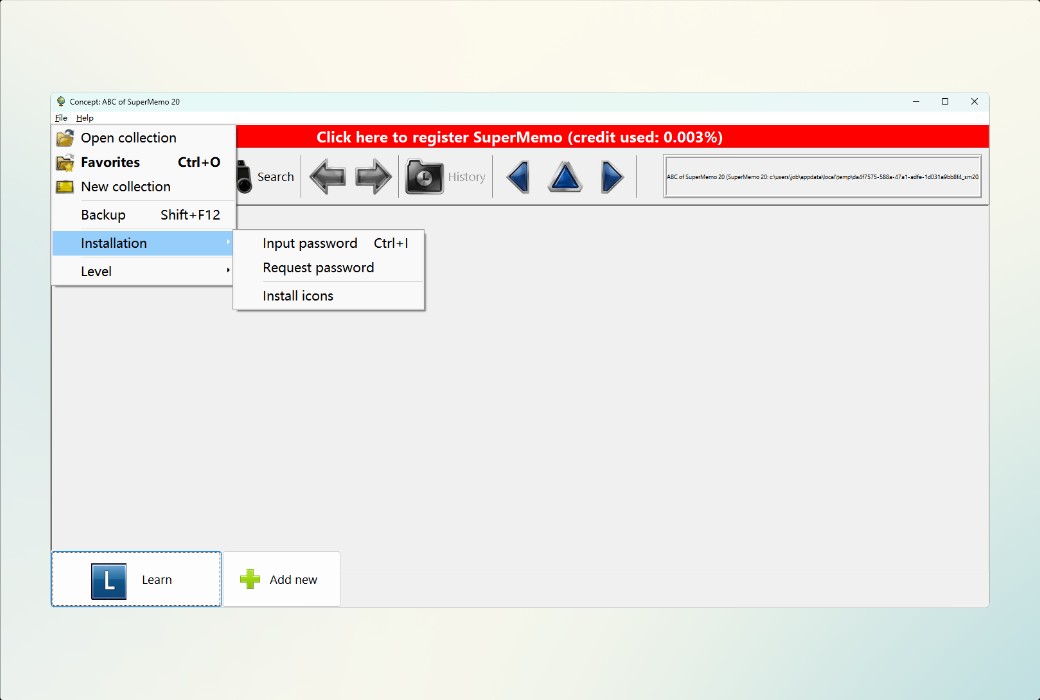Select the Open collection folder icon
The width and height of the screenshot is (1040, 700).
tap(65, 137)
